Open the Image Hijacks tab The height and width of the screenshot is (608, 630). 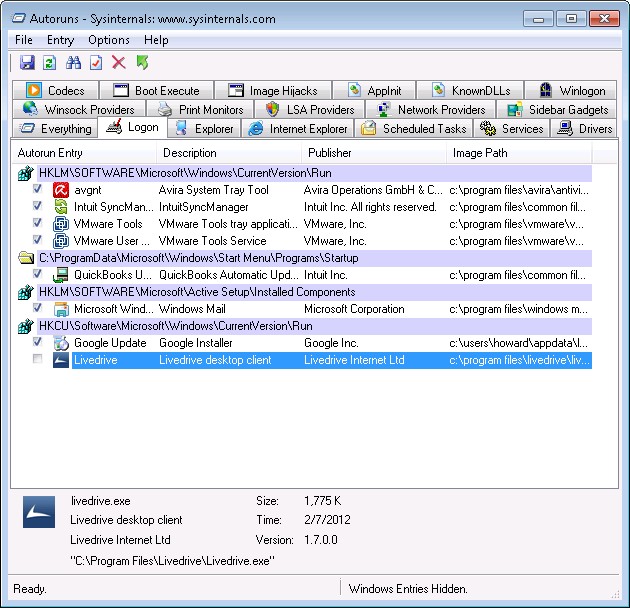click(273, 90)
